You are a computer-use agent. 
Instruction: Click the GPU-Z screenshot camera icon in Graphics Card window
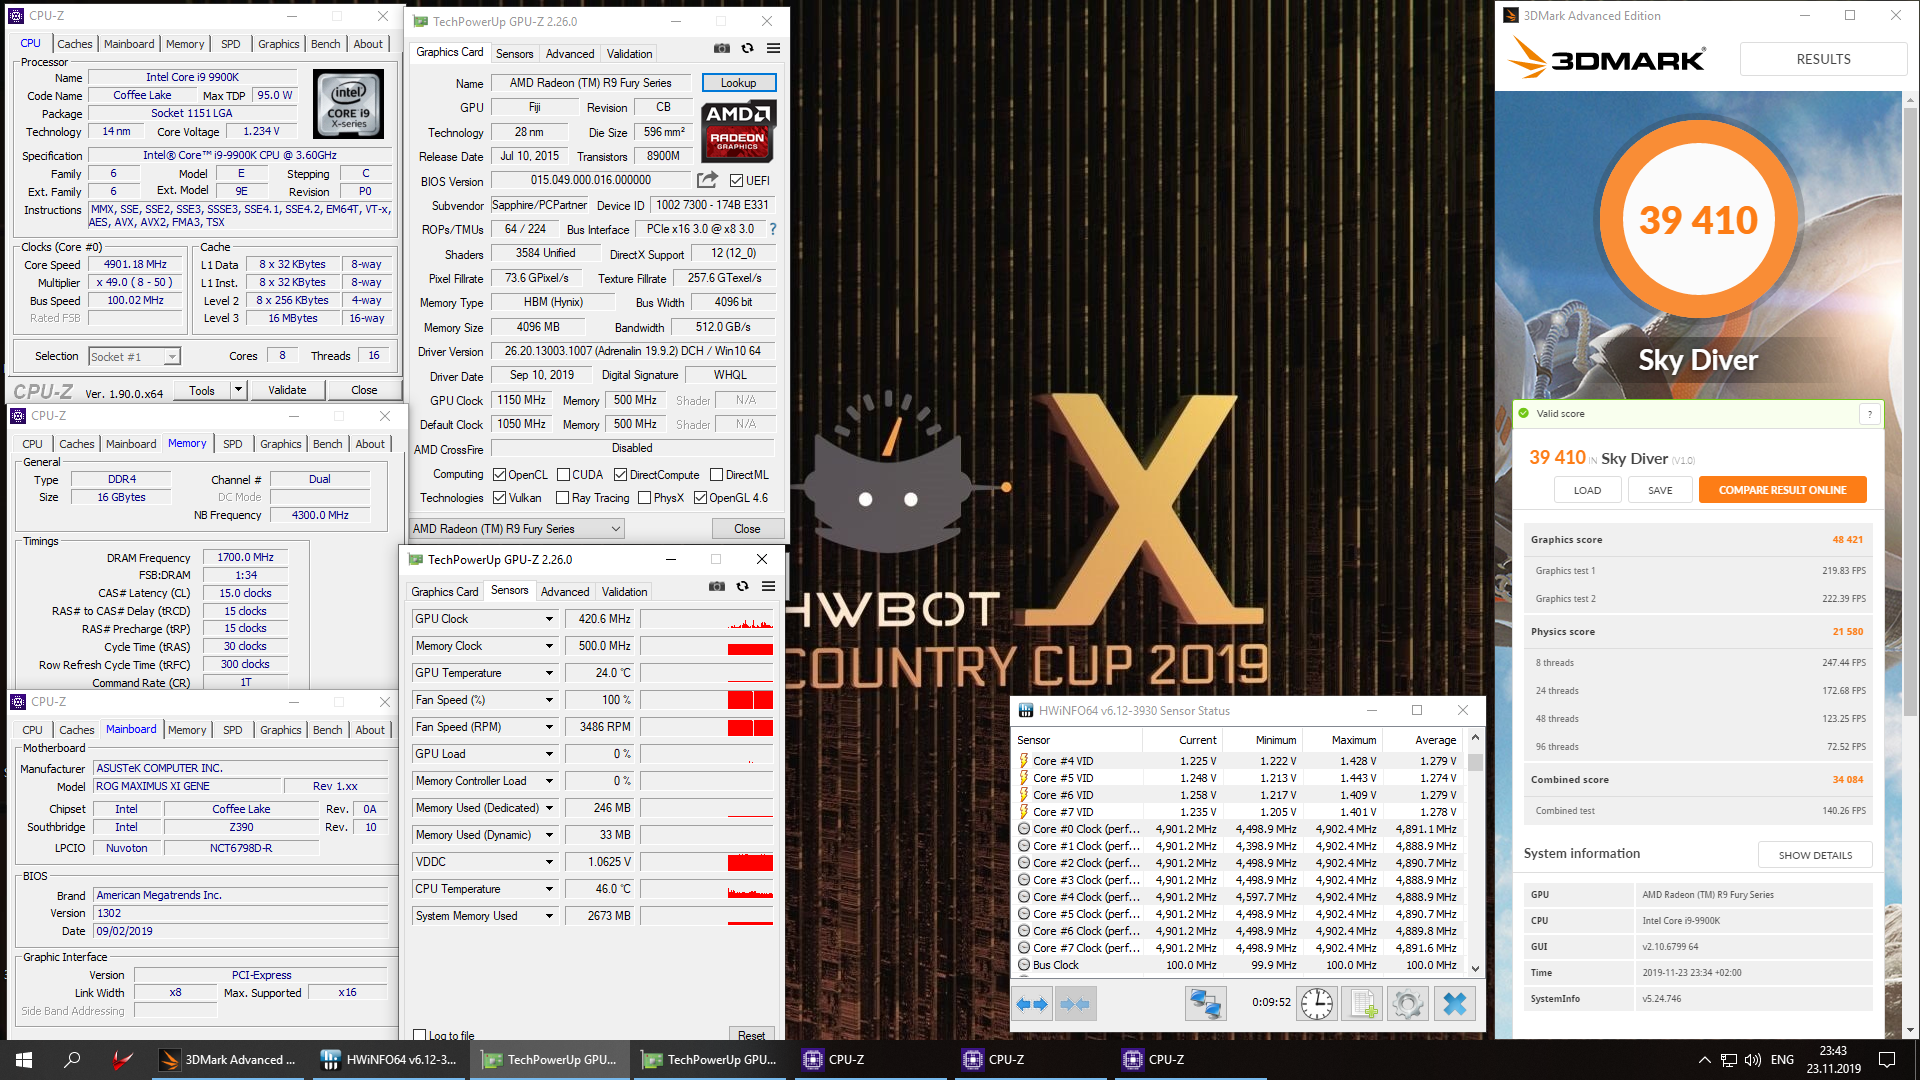[721, 48]
